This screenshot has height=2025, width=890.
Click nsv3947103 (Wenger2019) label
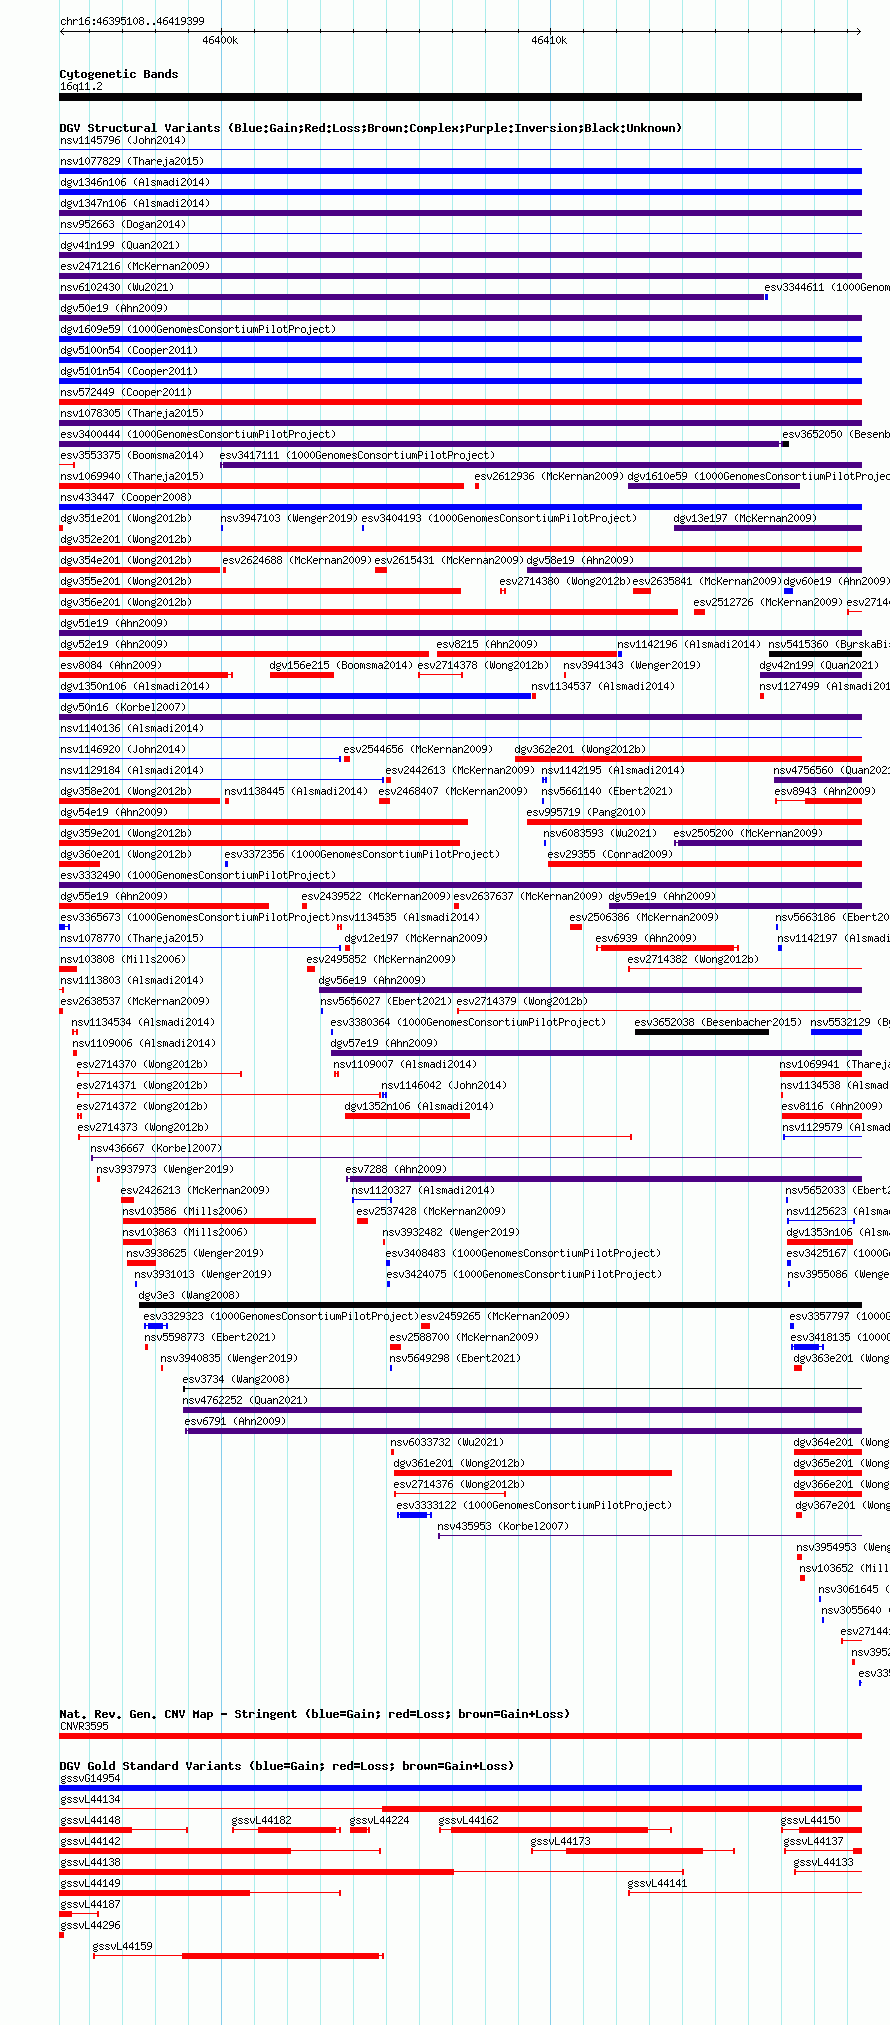289,518
